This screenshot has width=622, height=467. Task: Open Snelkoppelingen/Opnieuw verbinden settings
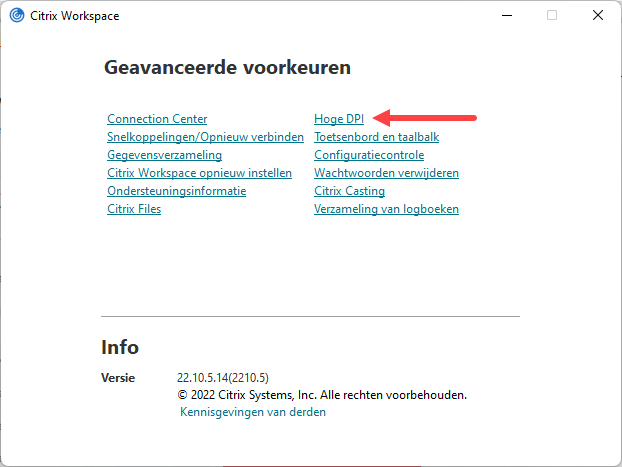(205, 137)
